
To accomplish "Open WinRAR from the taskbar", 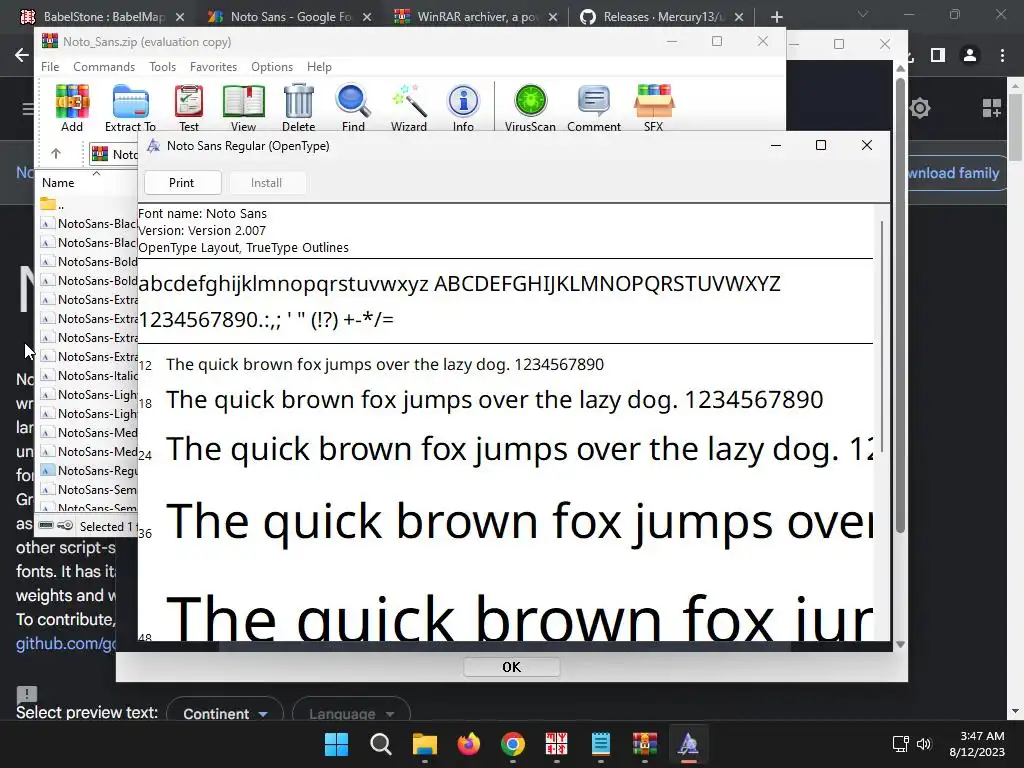I will point(645,744).
